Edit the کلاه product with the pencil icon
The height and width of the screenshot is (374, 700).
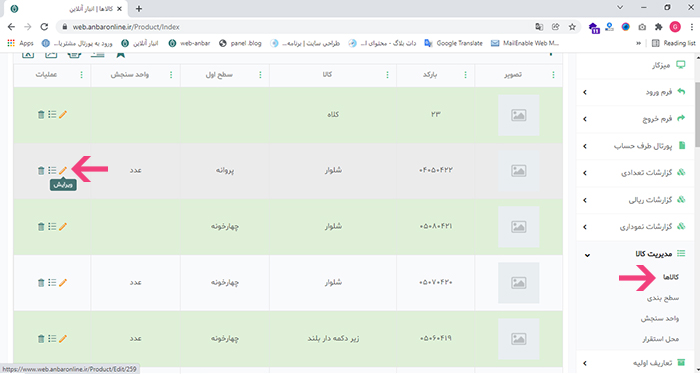click(63, 115)
